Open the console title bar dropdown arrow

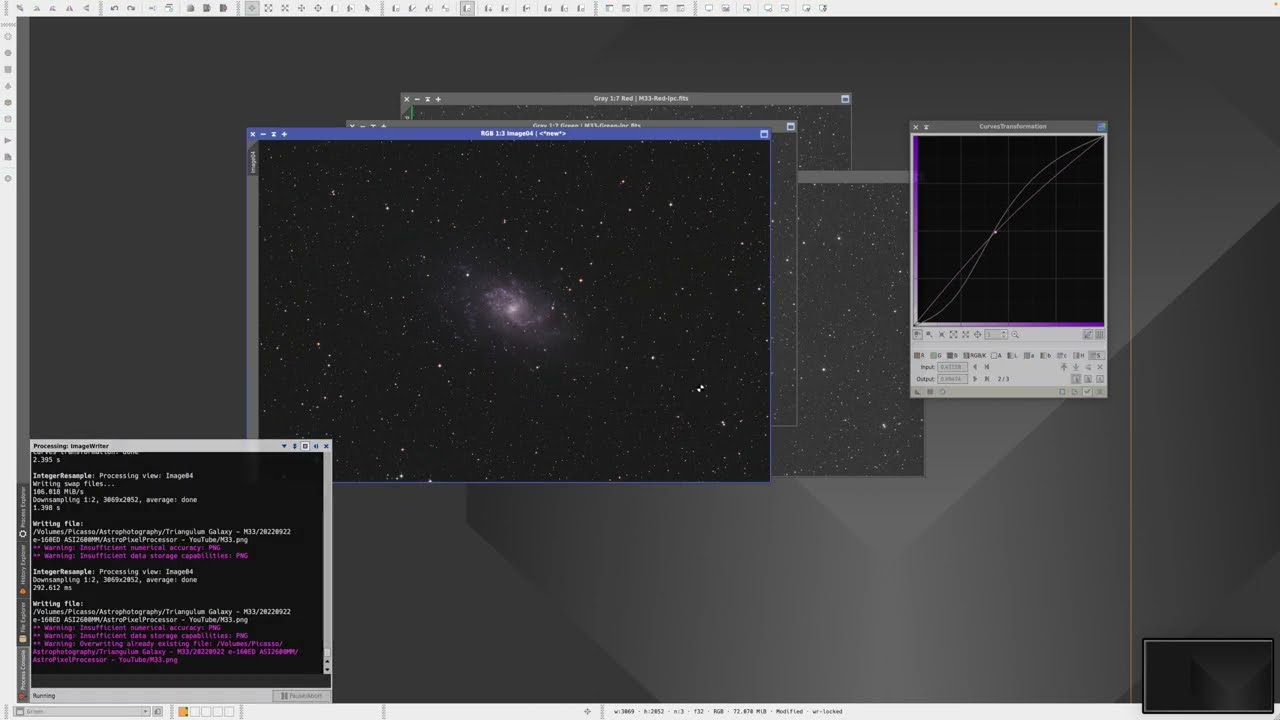pyautogui.click(x=284, y=446)
